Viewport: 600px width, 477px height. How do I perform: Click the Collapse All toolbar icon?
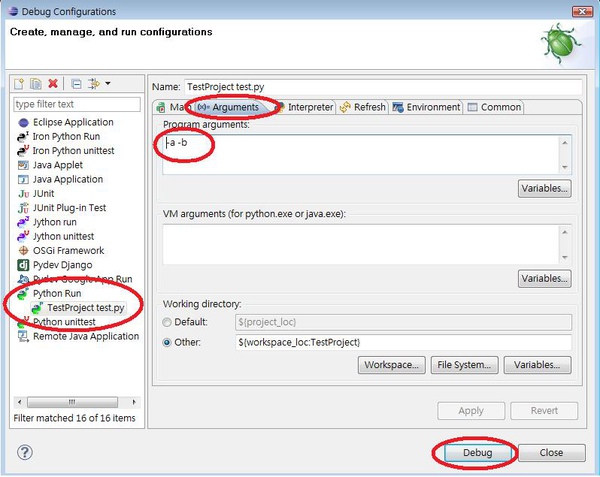click(x=77, y=83)
